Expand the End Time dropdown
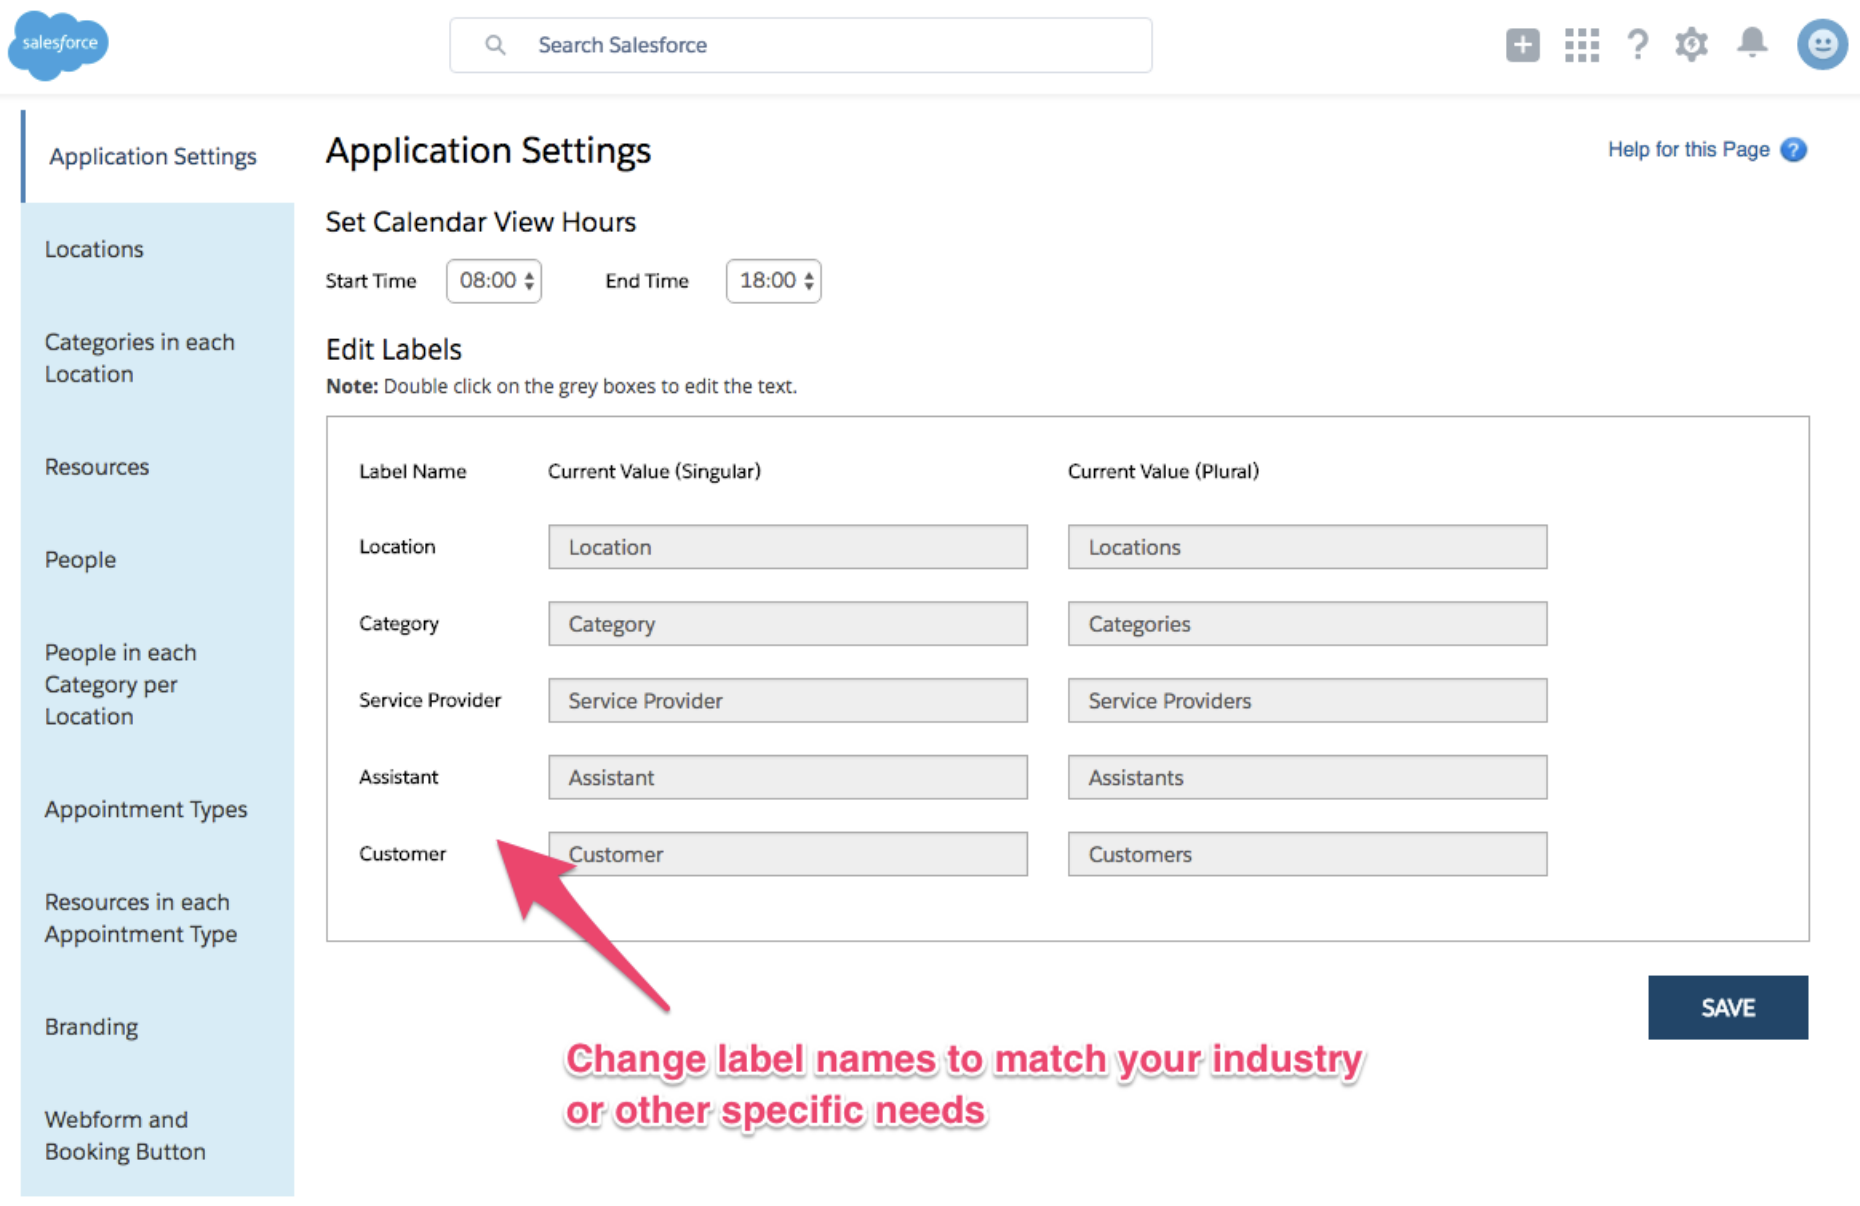This screenshot has height=1206, width=1860. click(x=773, y=281)
